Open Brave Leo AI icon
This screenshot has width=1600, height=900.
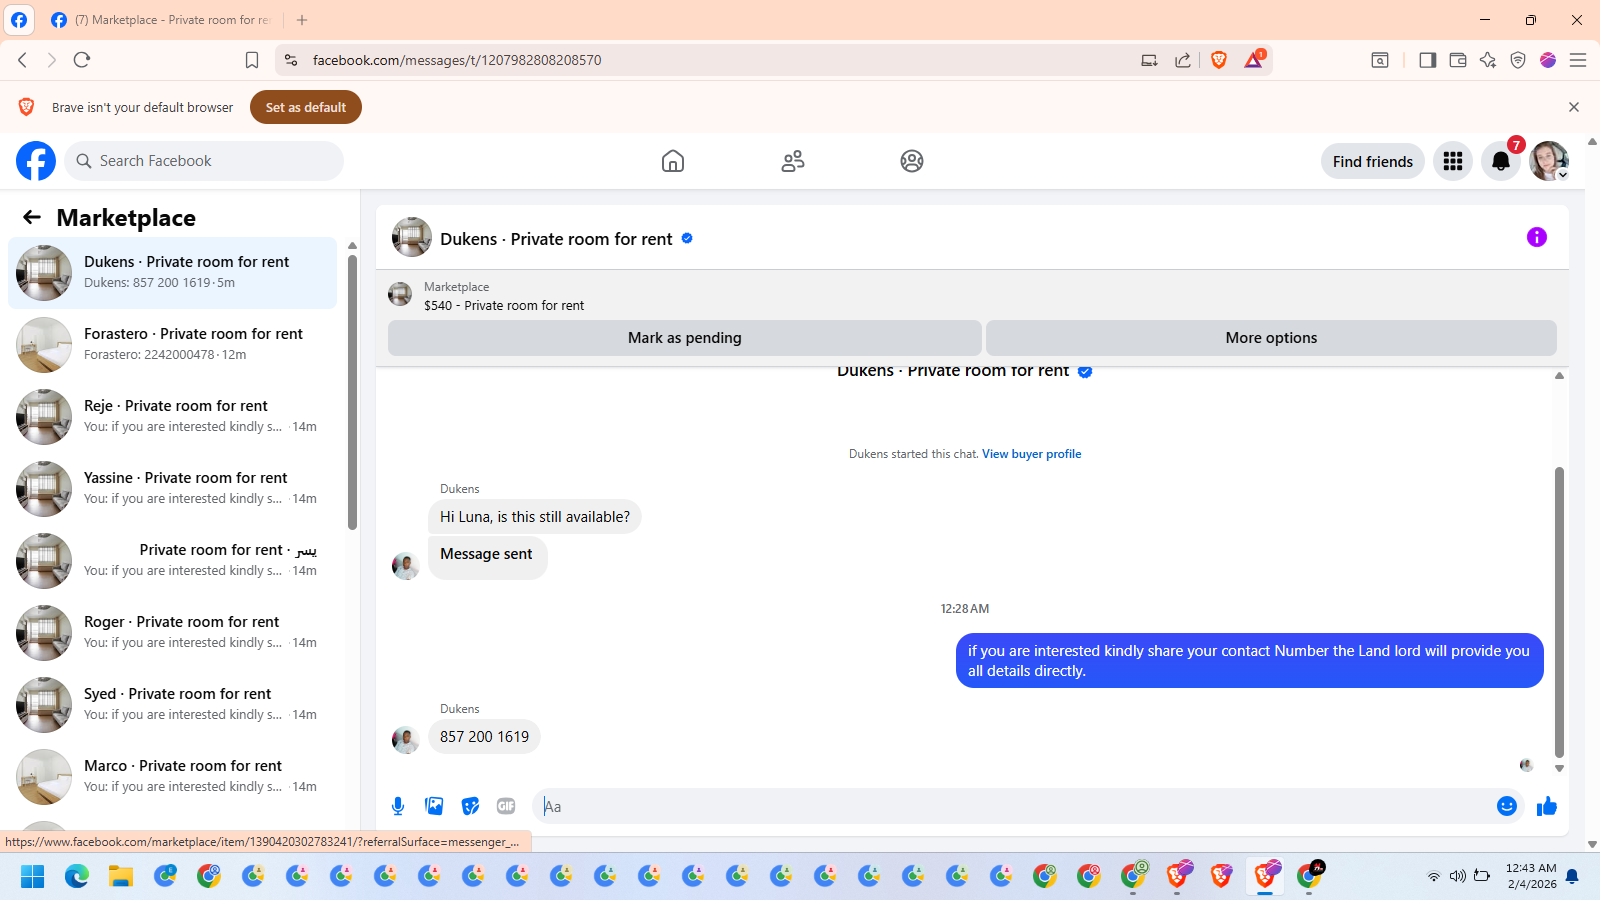[1488, 60]
